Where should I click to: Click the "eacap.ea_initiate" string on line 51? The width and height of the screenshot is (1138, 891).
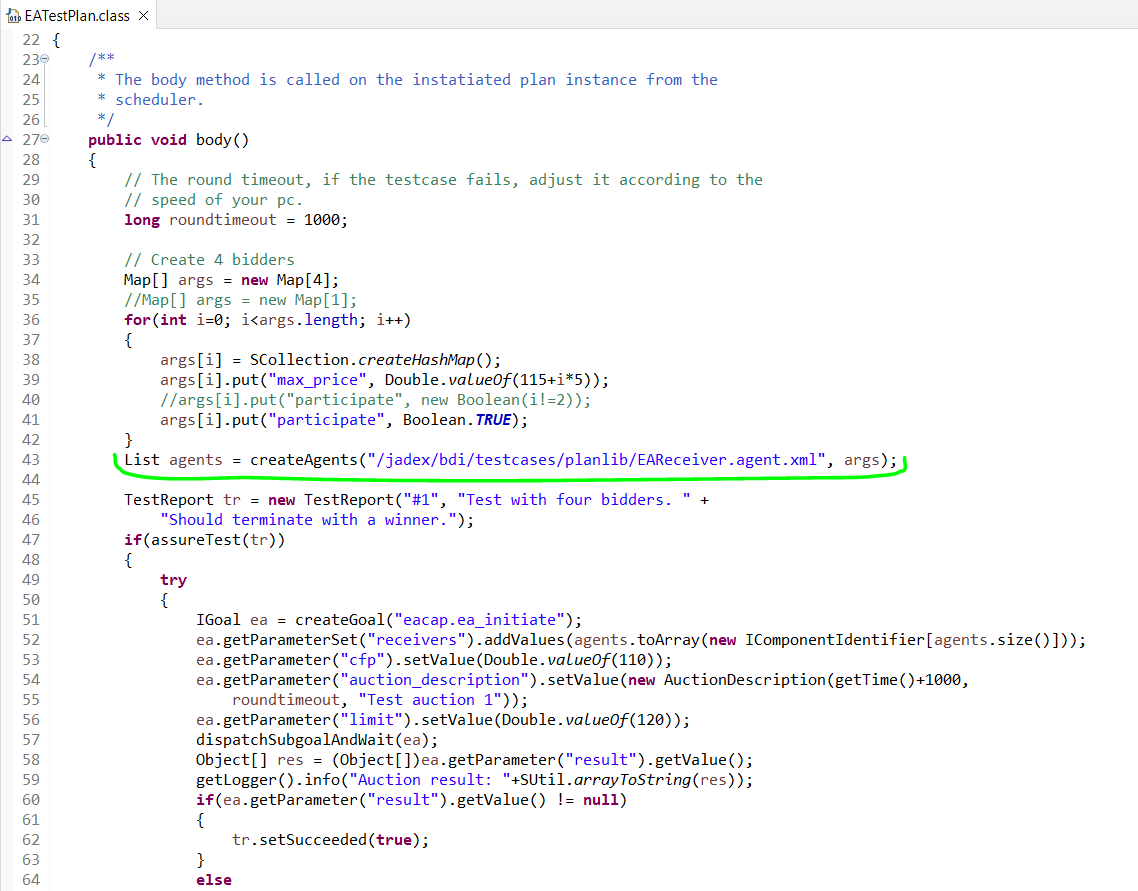(x=480, y=620)
